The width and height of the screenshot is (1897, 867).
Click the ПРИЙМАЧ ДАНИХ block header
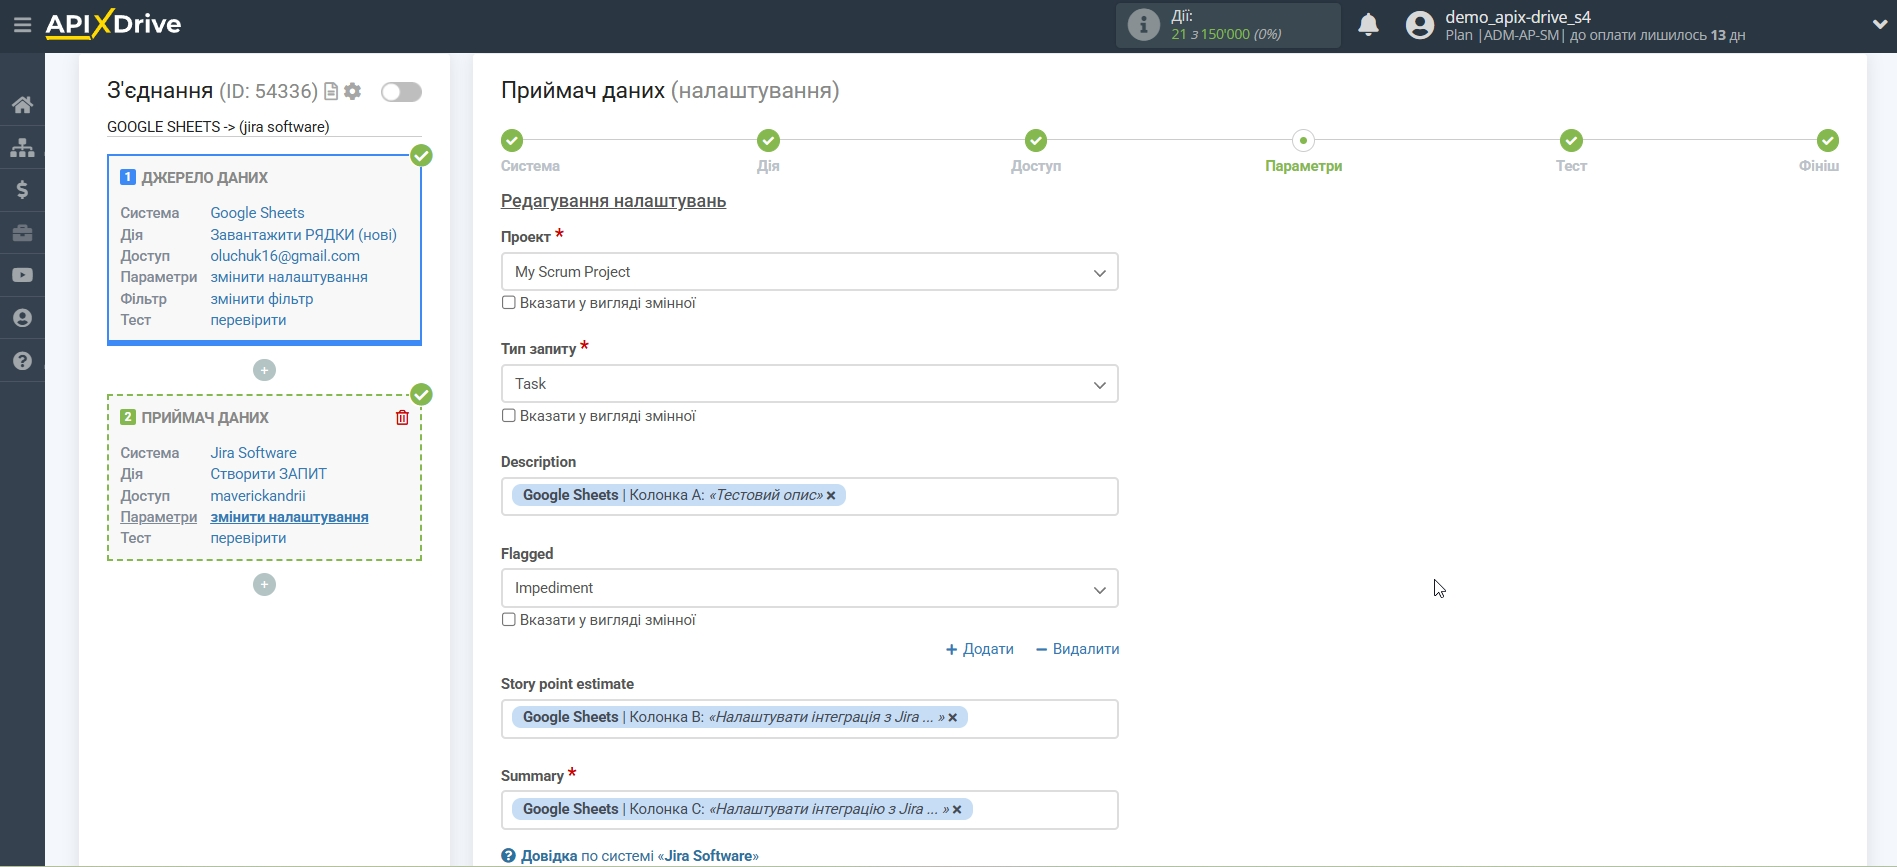click(x=205, y=418)
